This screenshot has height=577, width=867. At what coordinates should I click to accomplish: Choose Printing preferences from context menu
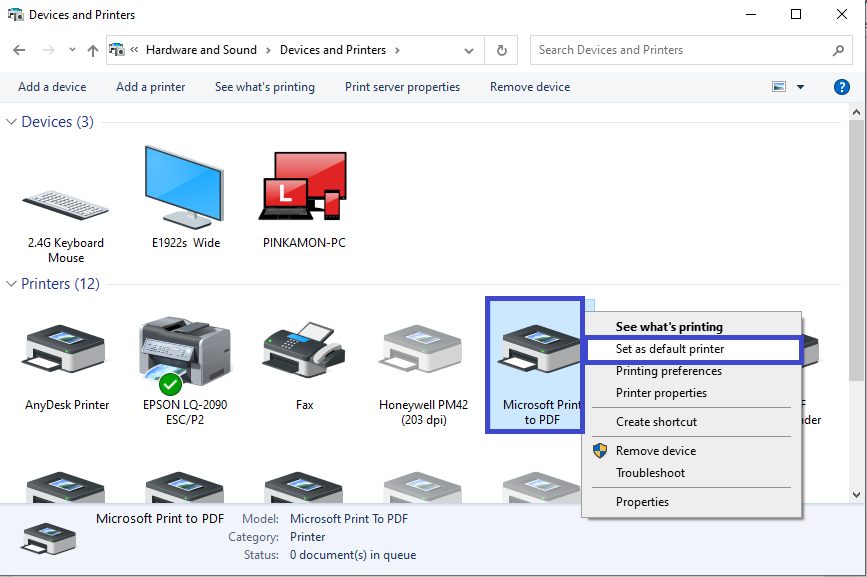pyautogui.click(x=668, y=371)
